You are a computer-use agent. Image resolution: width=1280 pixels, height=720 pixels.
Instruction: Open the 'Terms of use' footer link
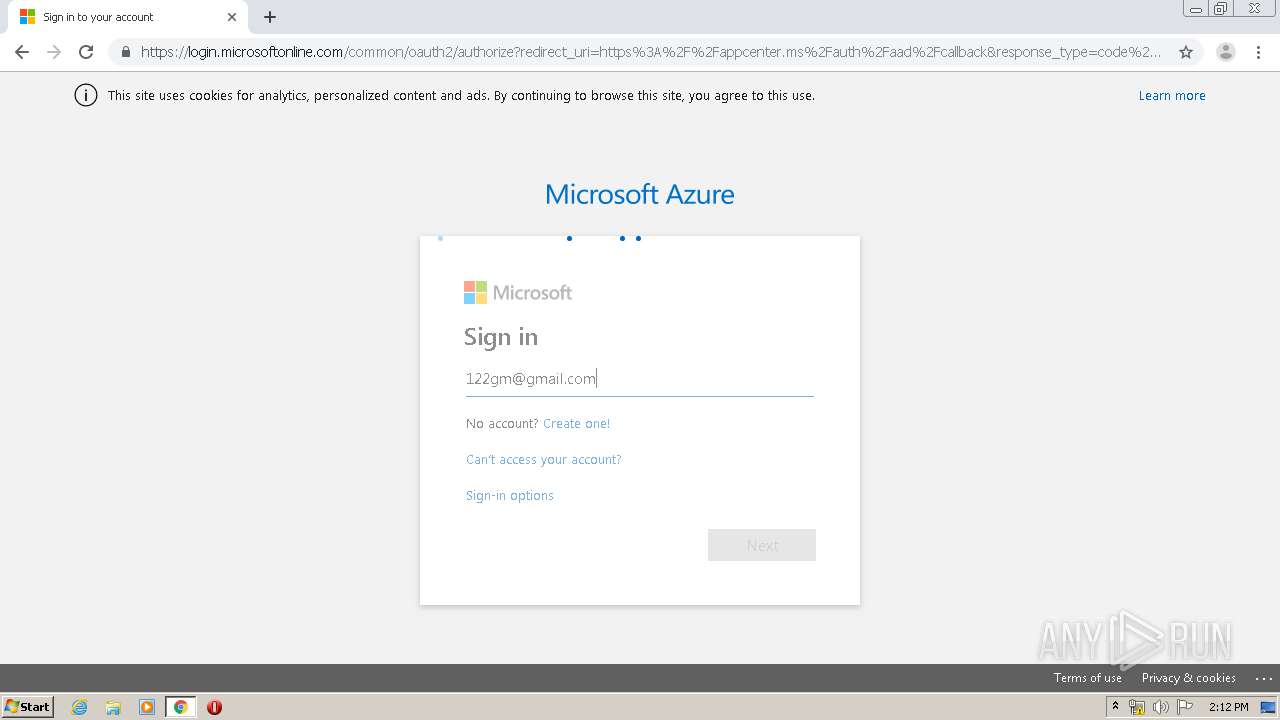coord(1088,678)
